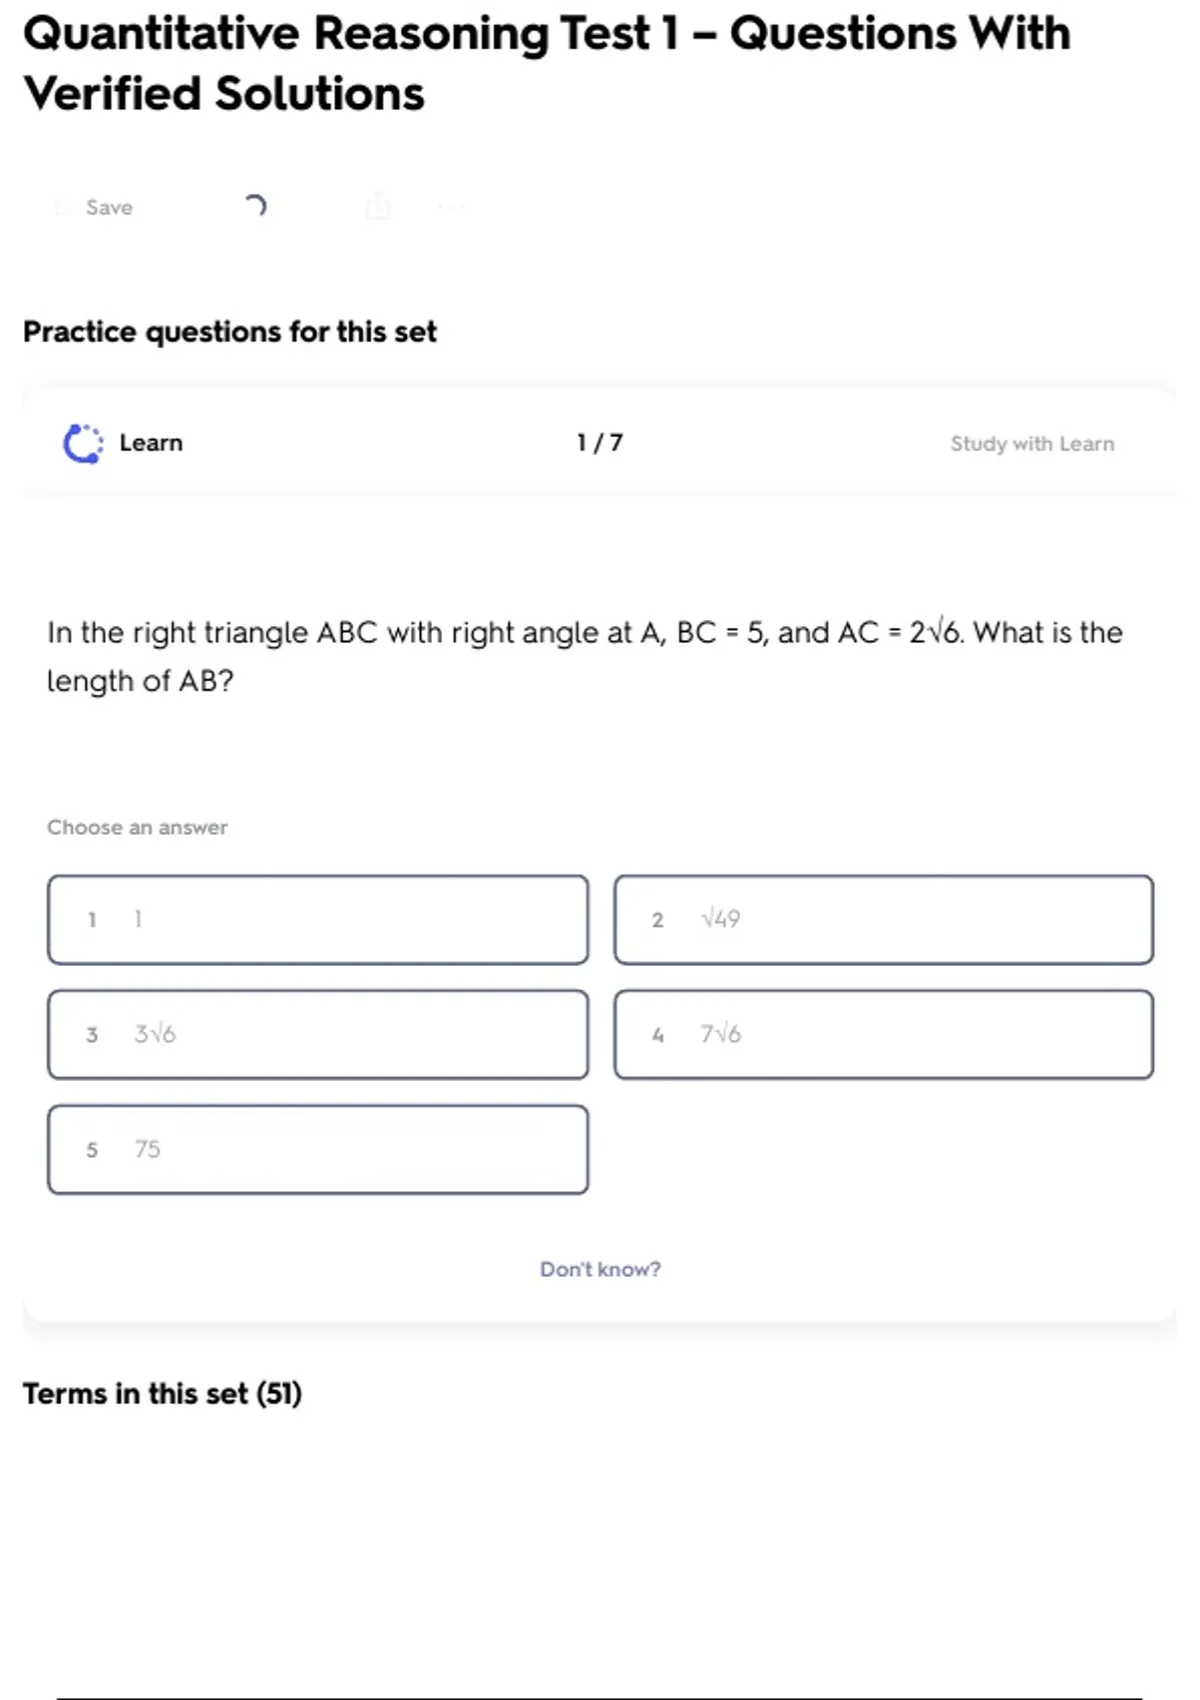Click the 1 / 7 question counter

pos(600,443)
